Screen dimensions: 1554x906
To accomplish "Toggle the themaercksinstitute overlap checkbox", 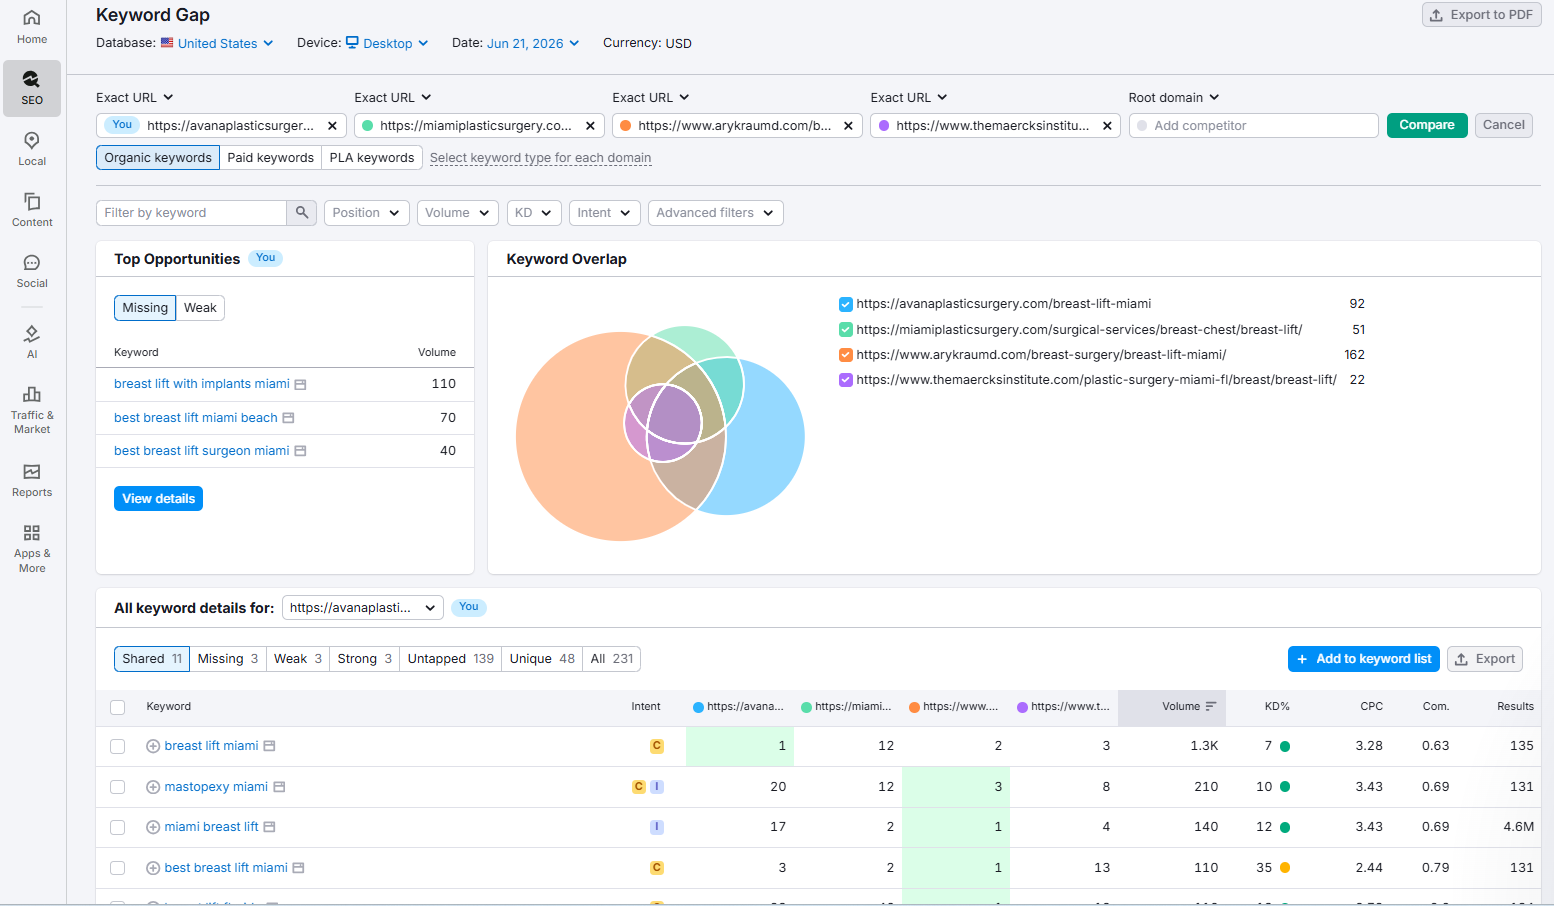I will (x=846, y=380).
